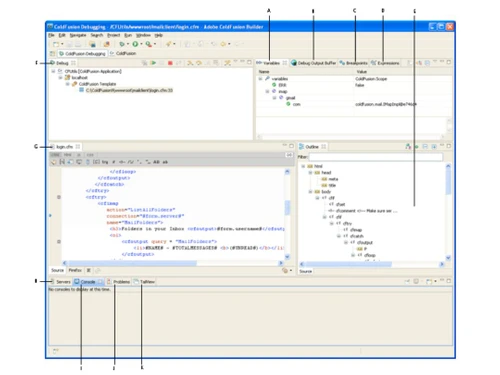Click the Debug (bug) launch toolbar icon
Screen dimensions: 500x375
[x=122, y=44]
